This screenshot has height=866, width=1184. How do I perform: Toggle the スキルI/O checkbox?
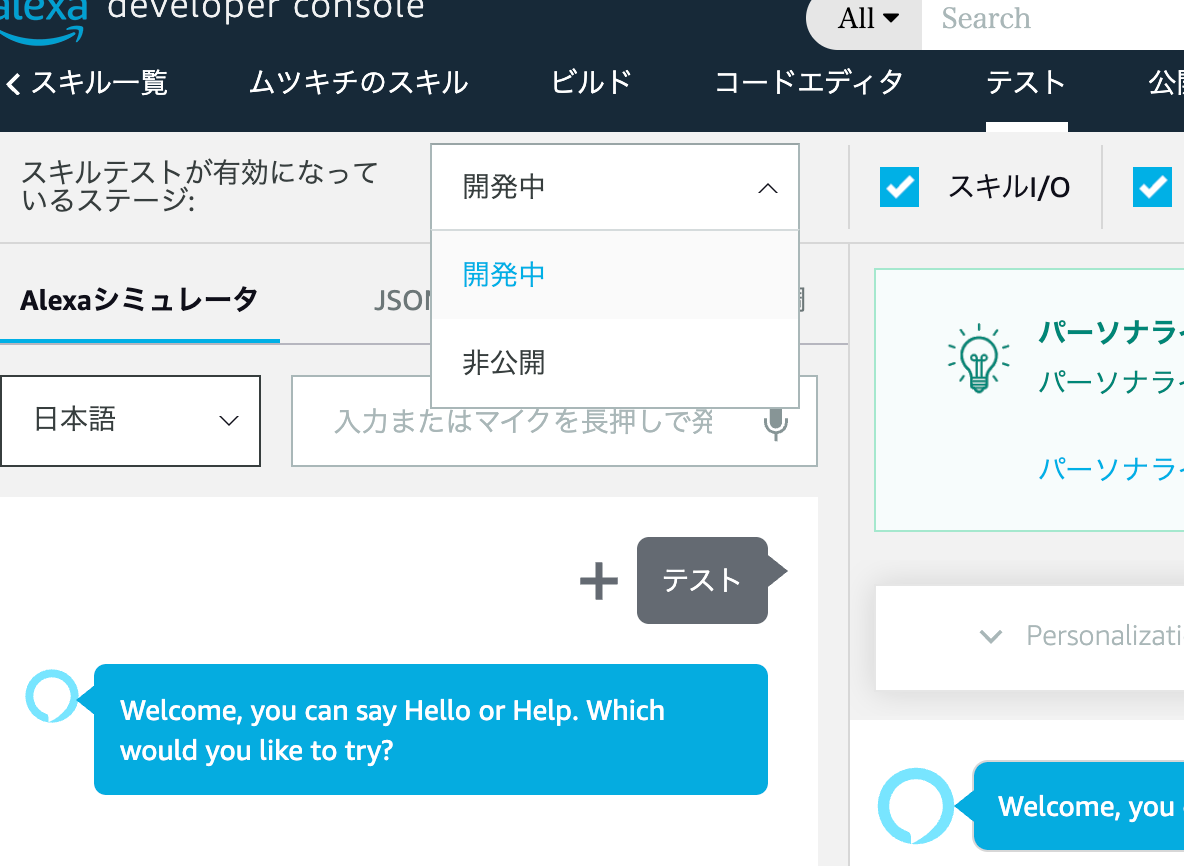pos(899,187)
